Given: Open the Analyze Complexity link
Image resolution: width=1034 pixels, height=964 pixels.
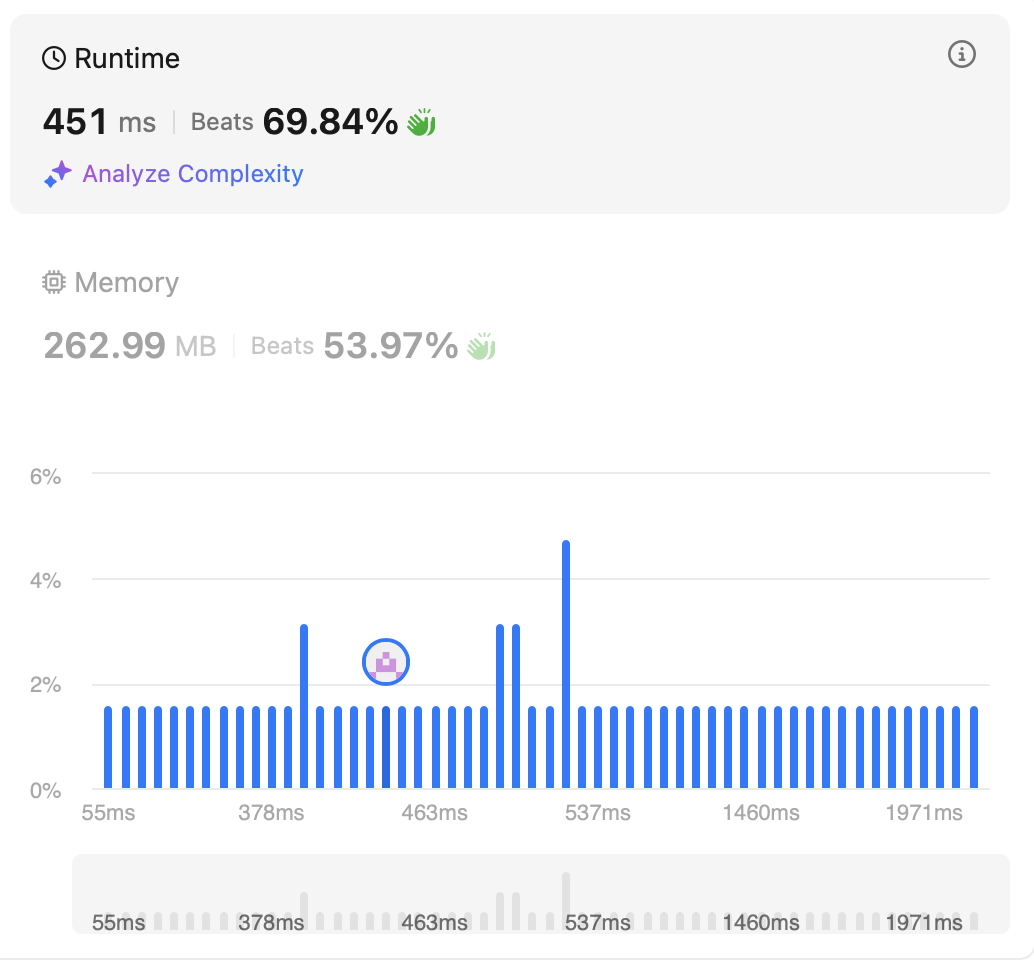Looking at the screenshot, I should [x=192, y=174].
